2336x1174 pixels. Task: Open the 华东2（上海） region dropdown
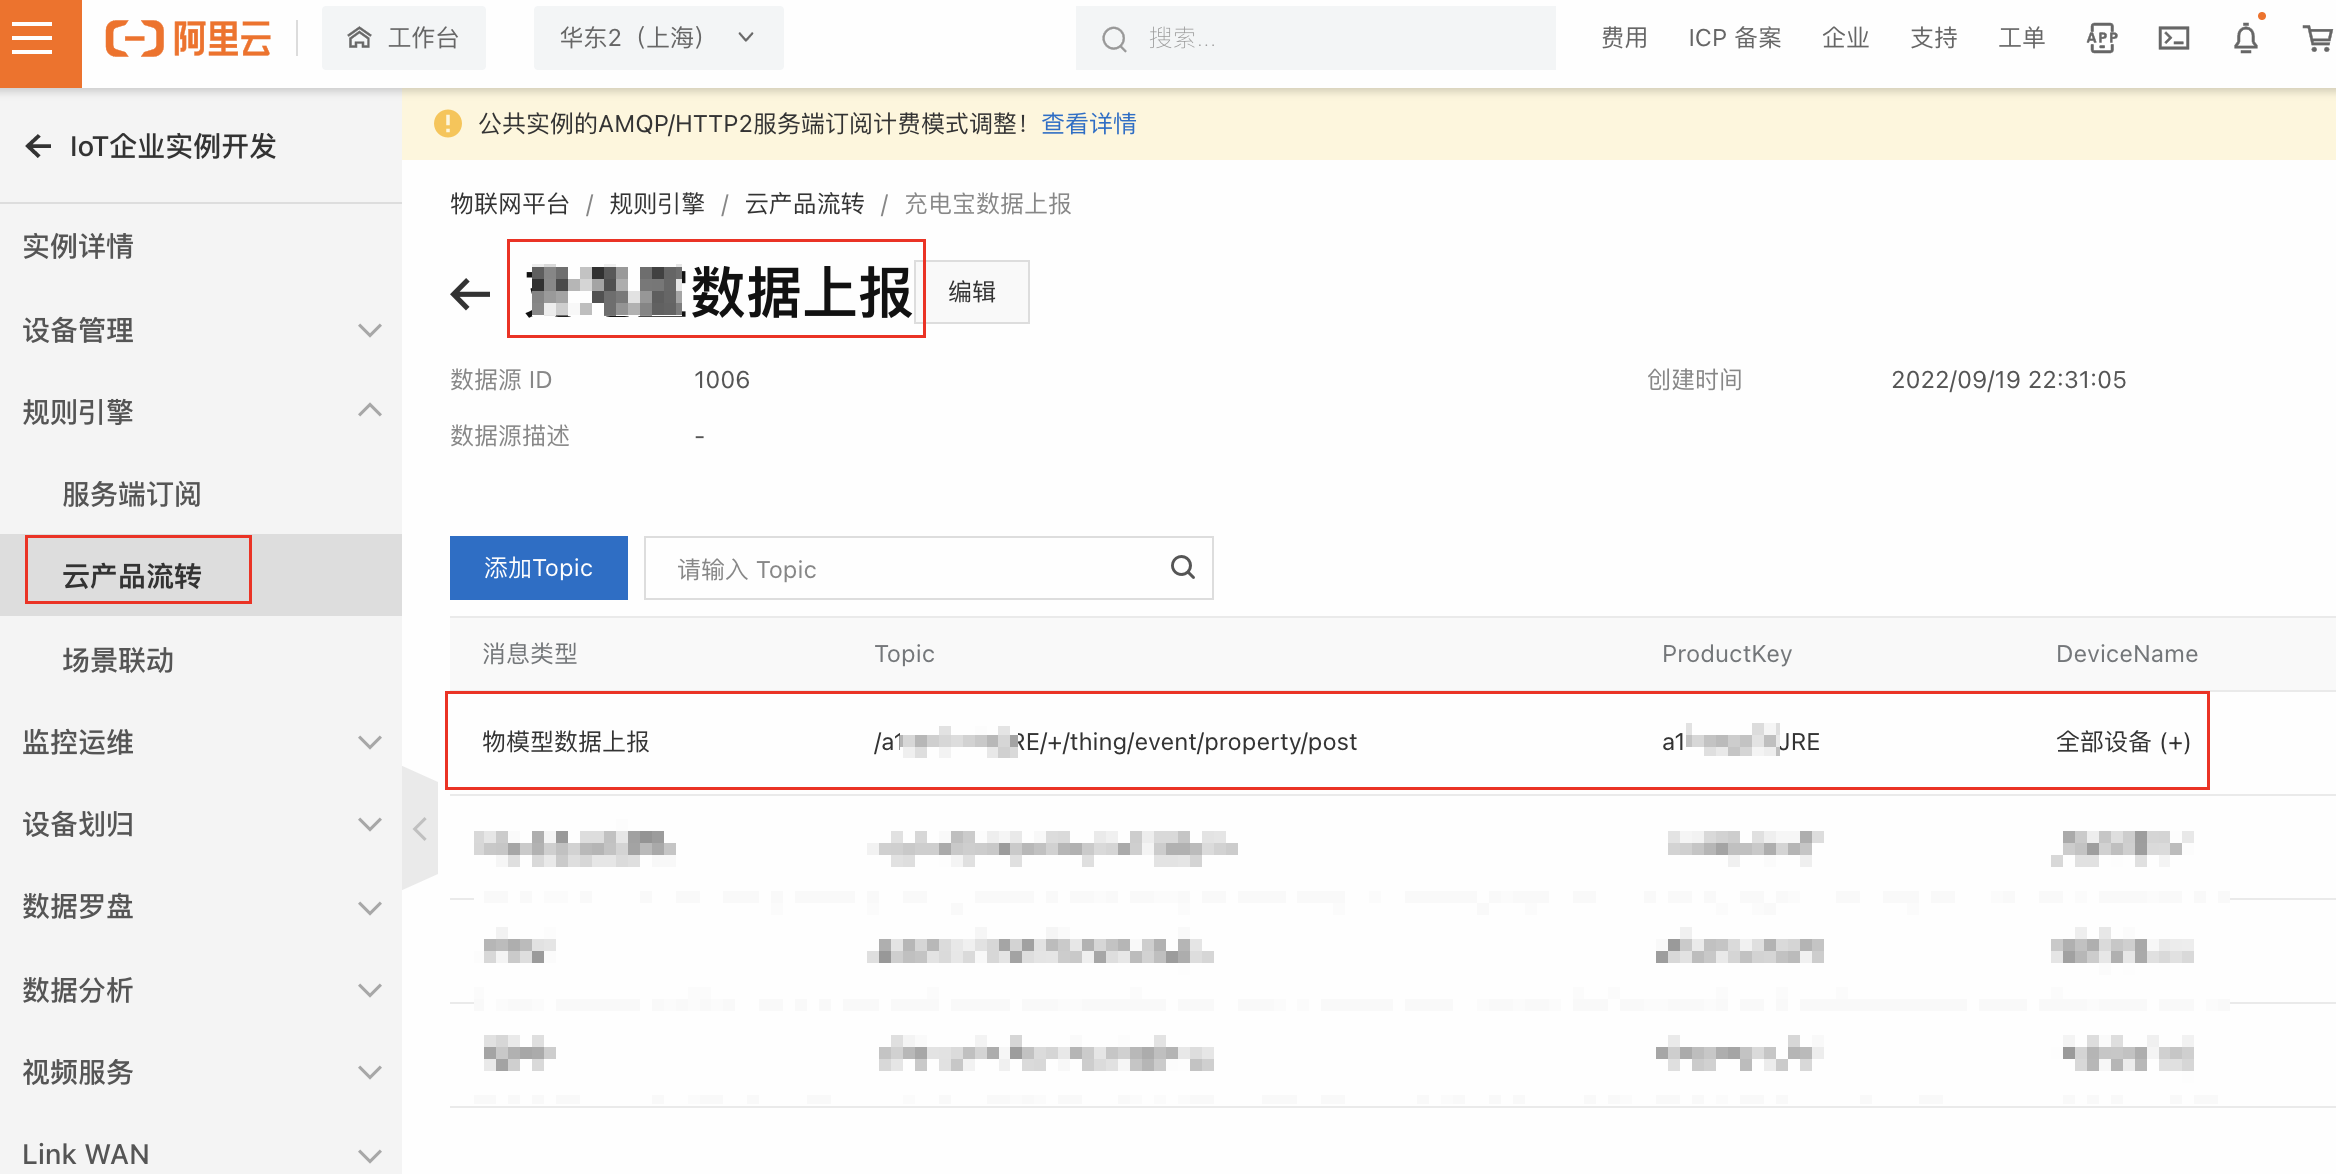point(657,39)
